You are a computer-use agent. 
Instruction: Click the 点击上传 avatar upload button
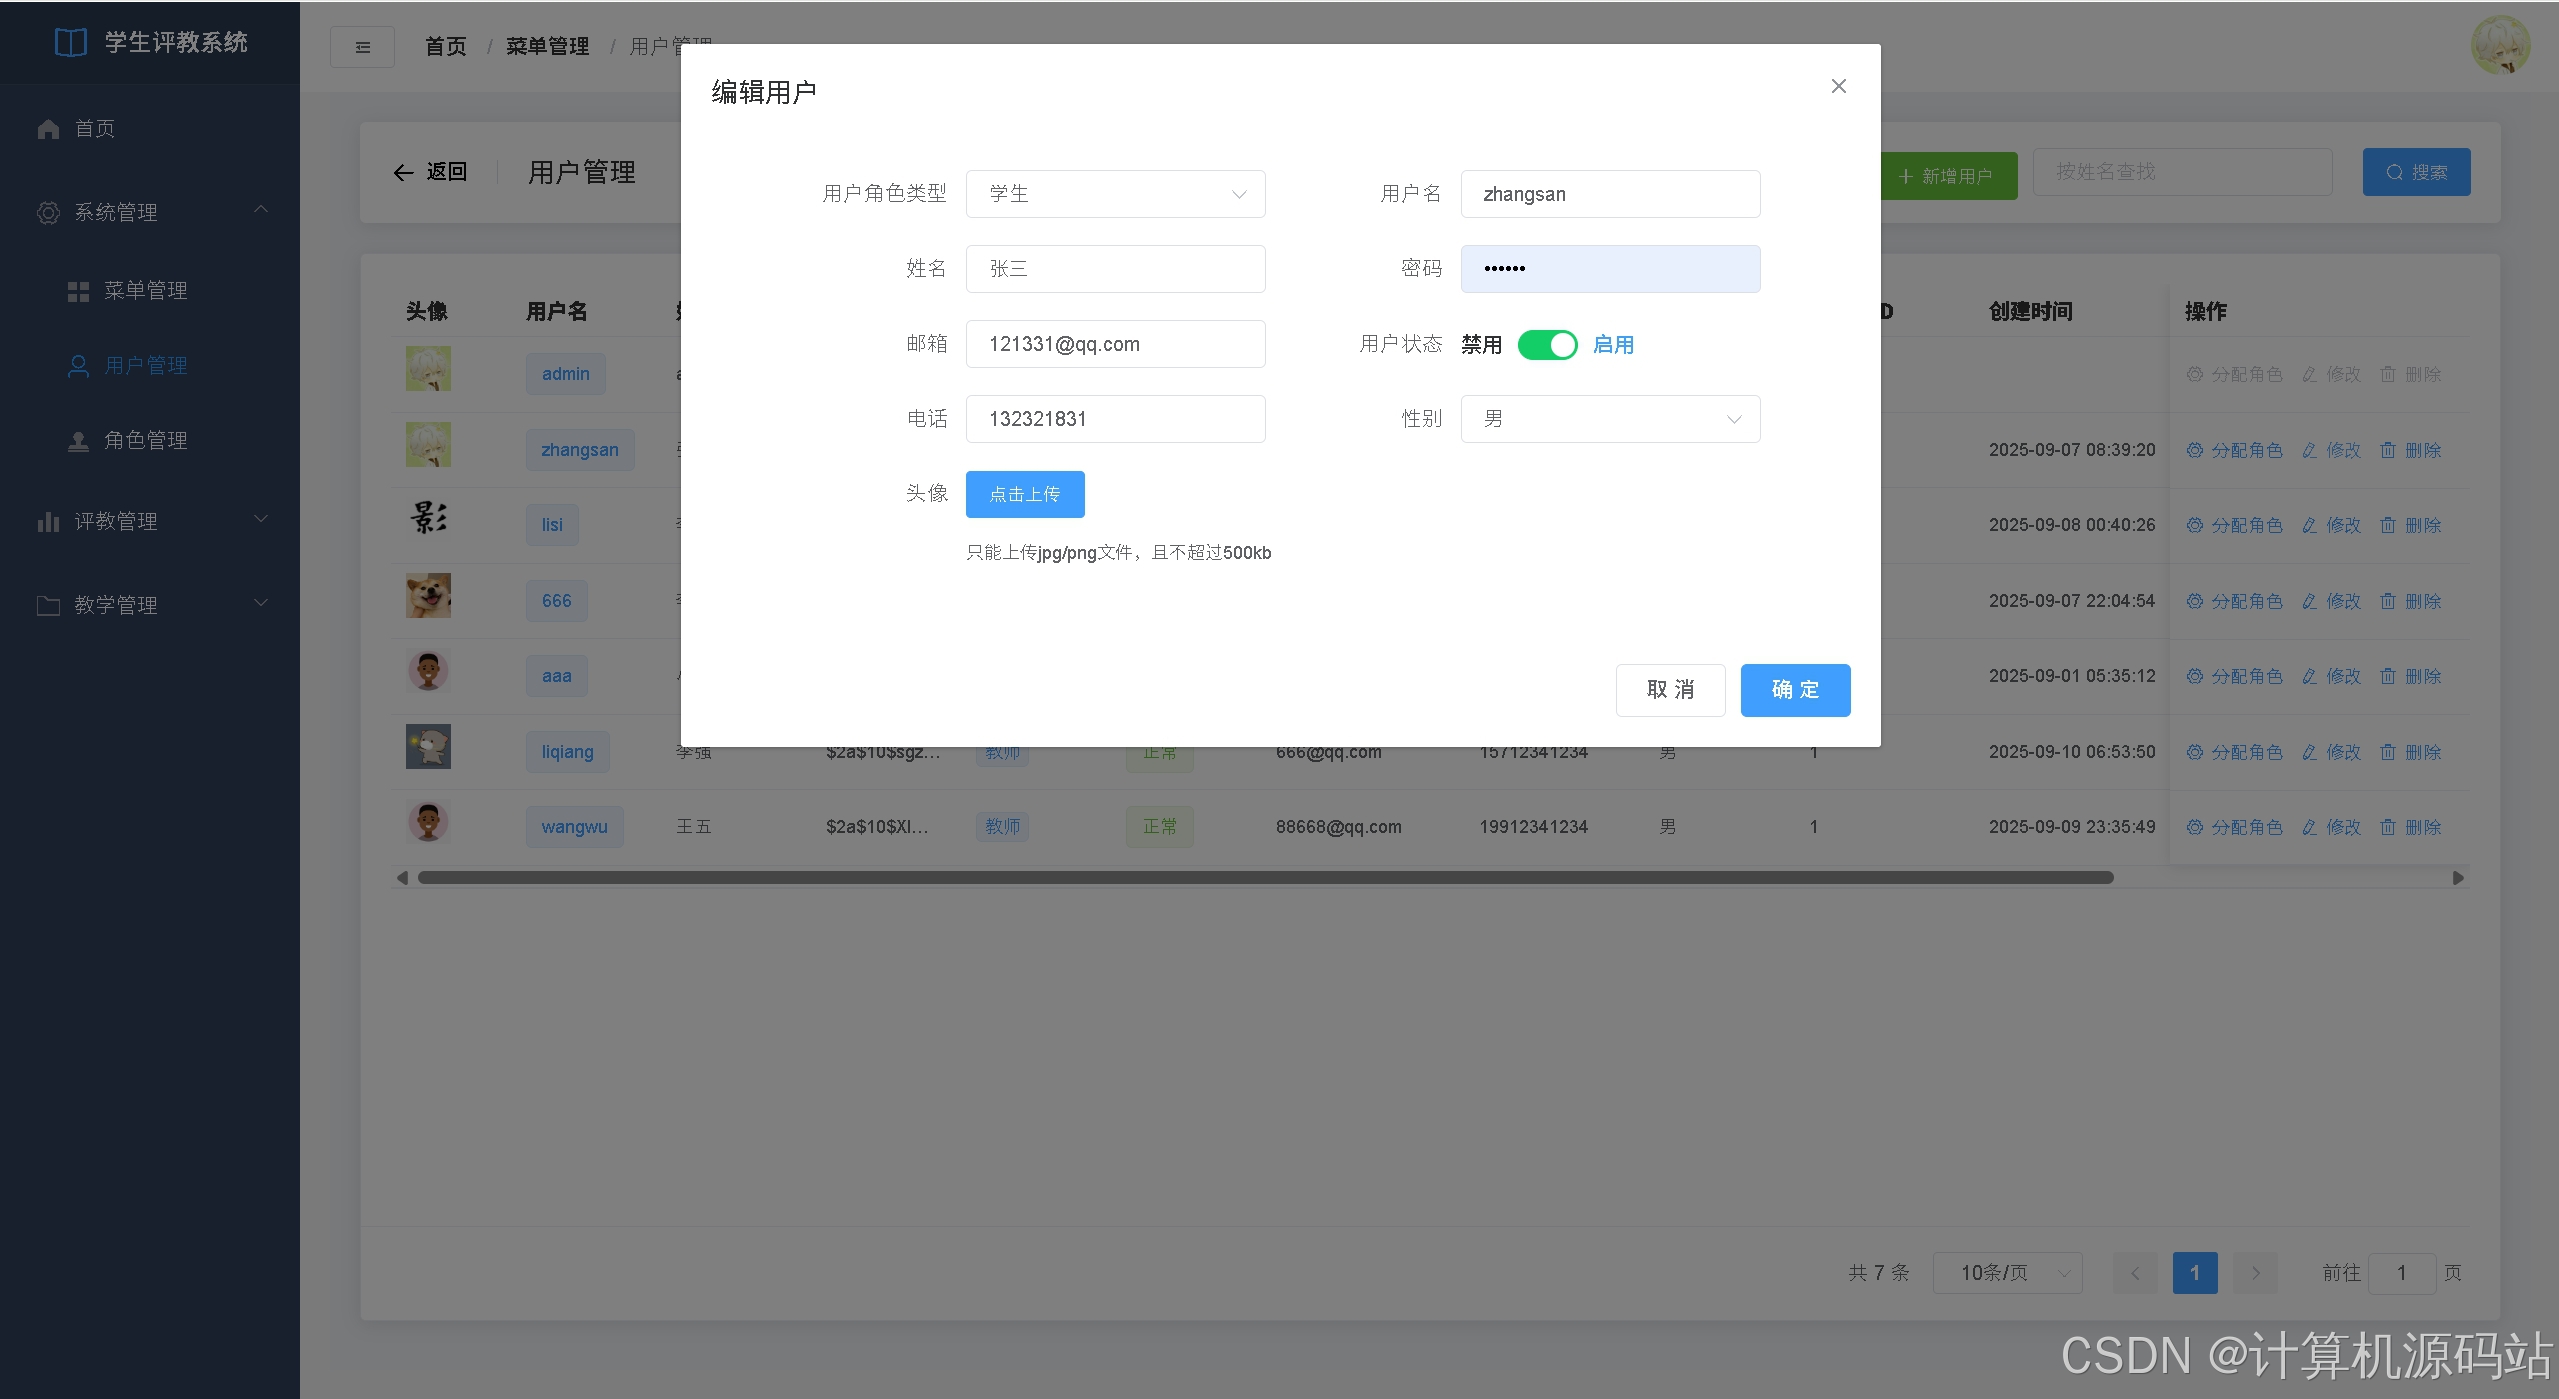click(x=1025, y=494)
